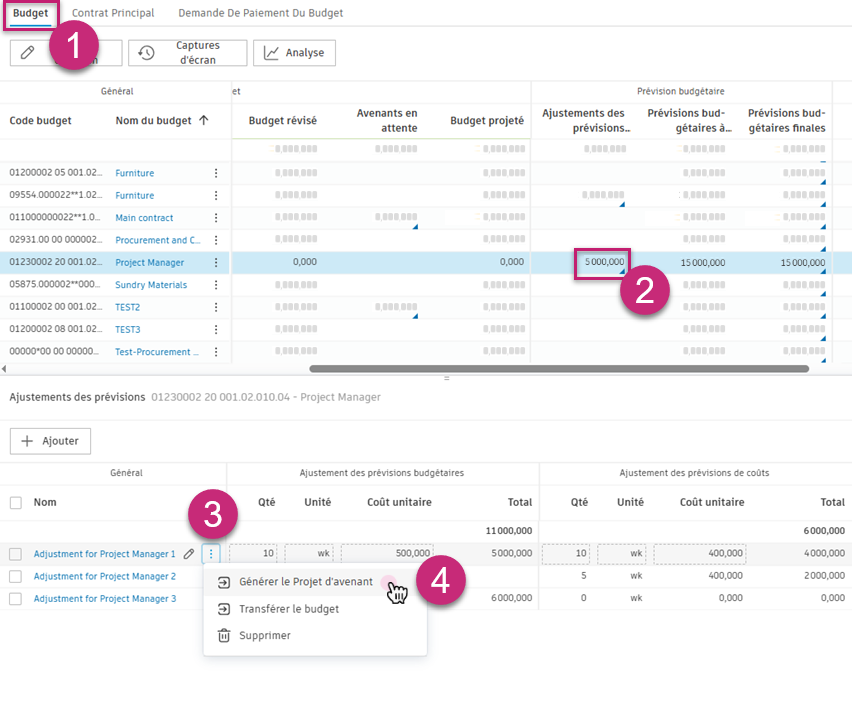Open the TEST3 budget link
This screenshot has width=852, height=702.
[x=128, y=329]
